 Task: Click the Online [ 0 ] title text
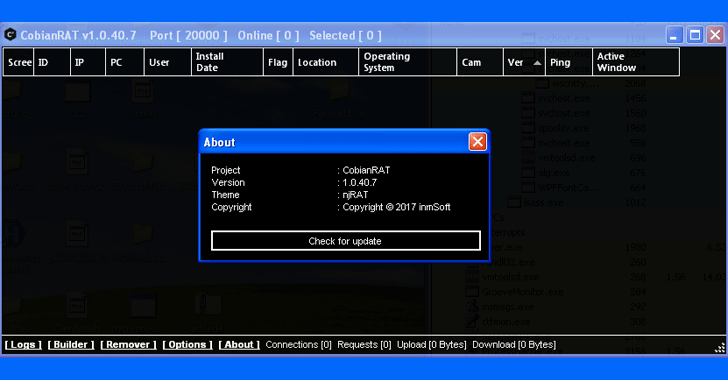[269, 35]
